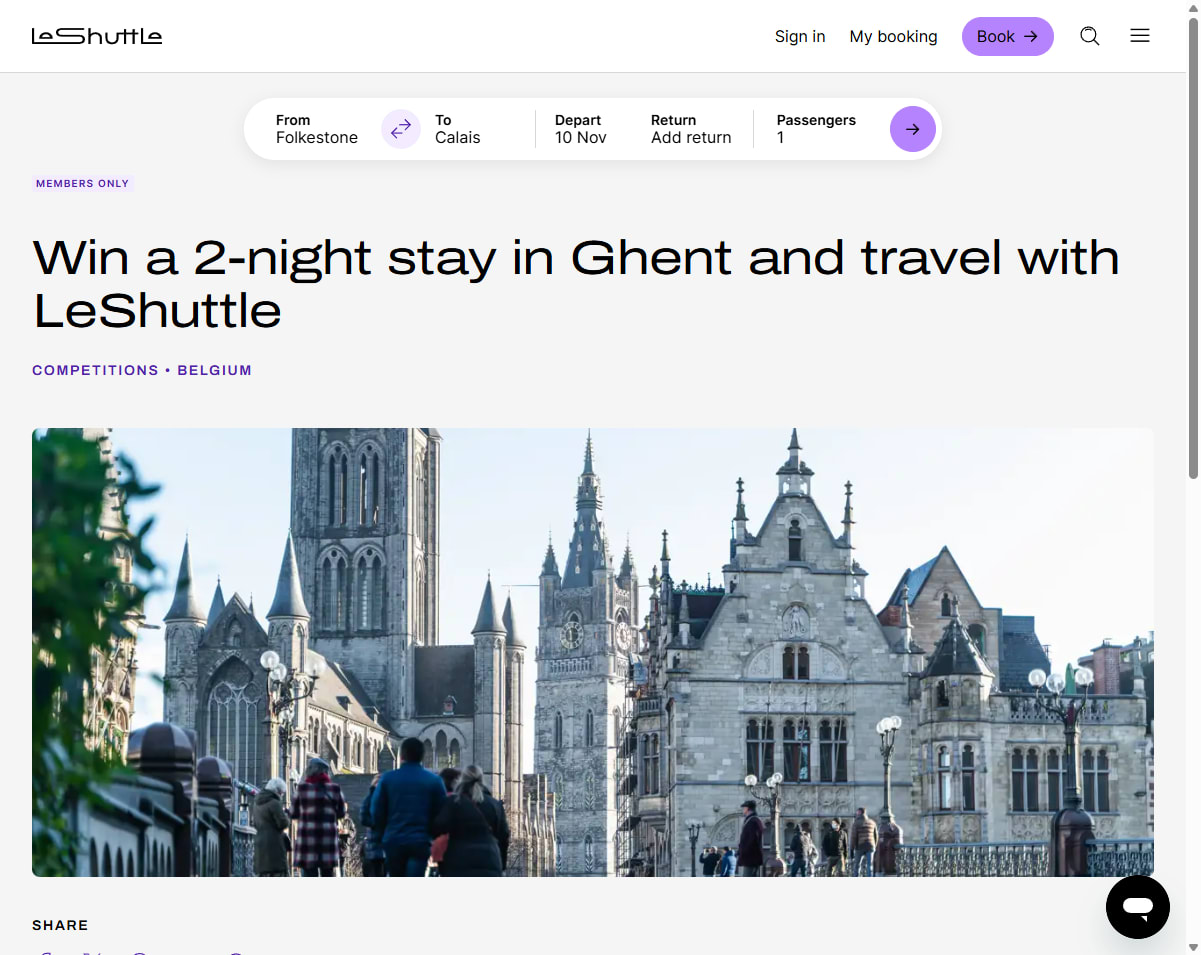This screenshot has height=955, width=1201.
Task: Open the LeShuttle logo homepage
Action: (97, 36)
